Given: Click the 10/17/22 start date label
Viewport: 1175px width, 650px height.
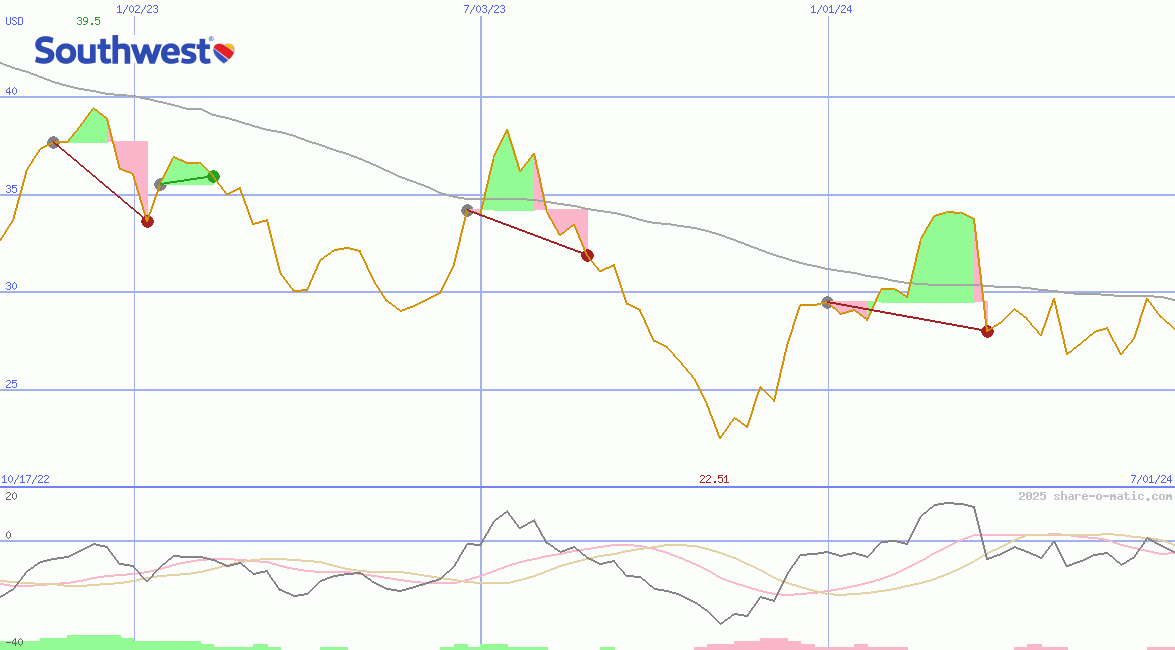Looking at the screenshot, I should click(25, 479).
